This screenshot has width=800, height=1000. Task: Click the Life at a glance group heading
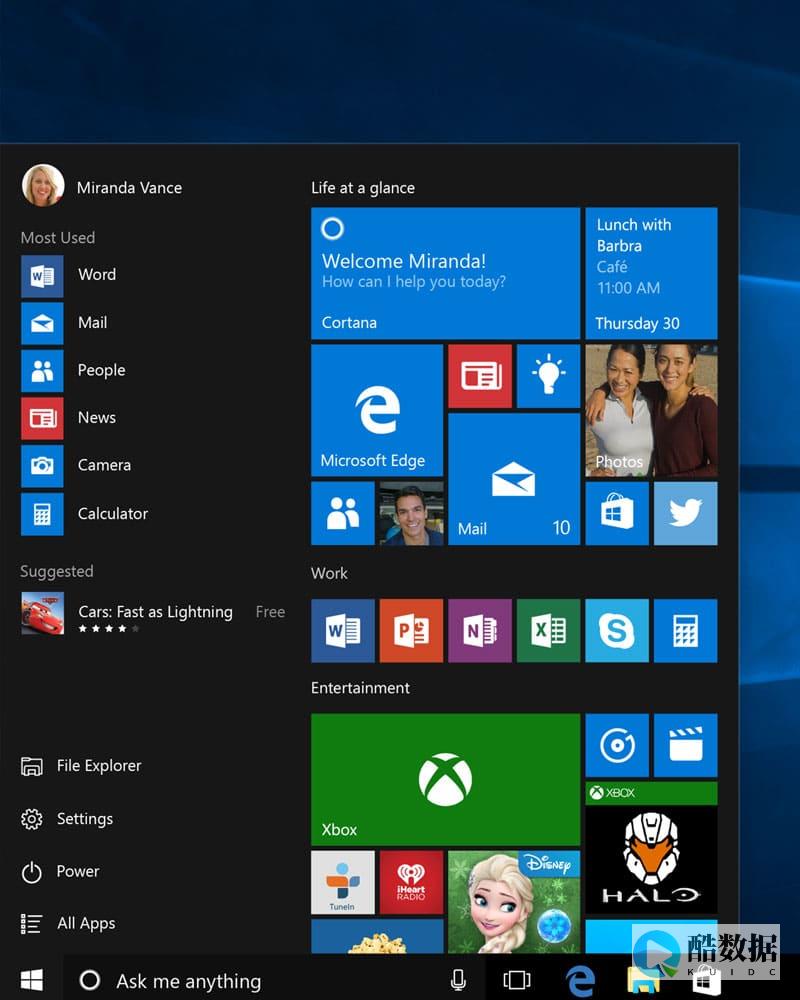click(363, 188)
